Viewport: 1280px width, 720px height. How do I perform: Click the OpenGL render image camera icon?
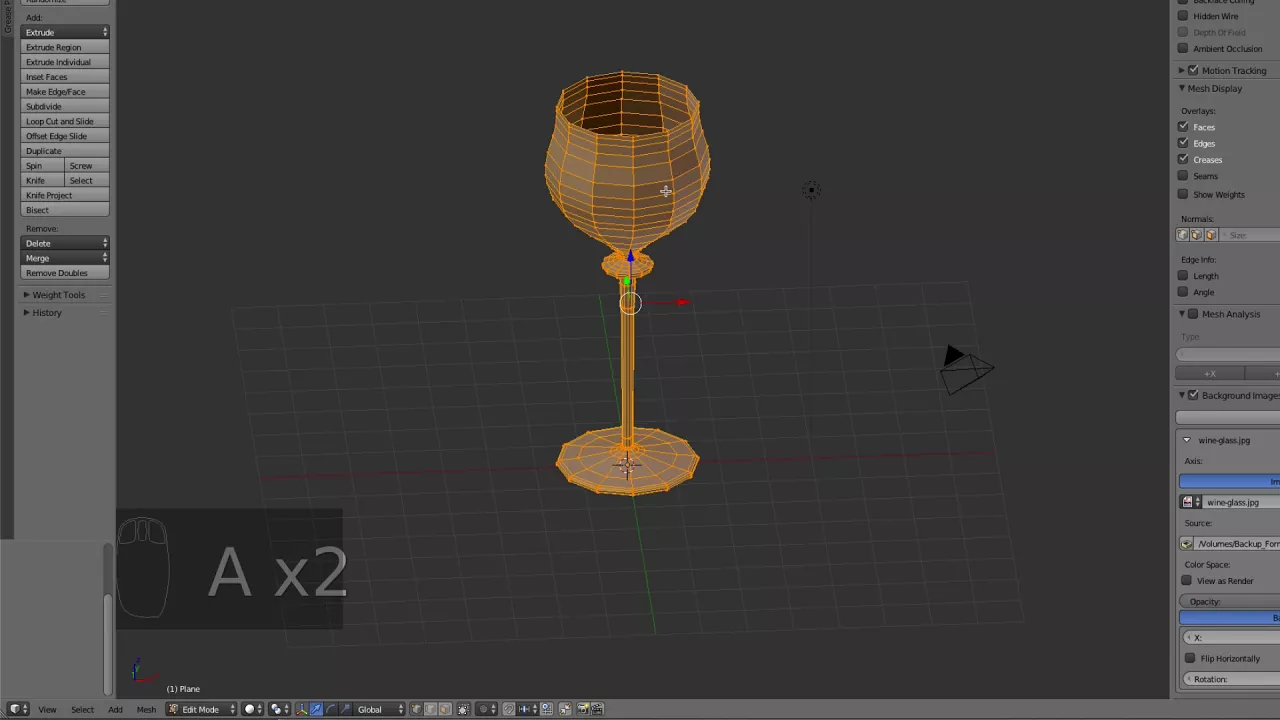582,709
